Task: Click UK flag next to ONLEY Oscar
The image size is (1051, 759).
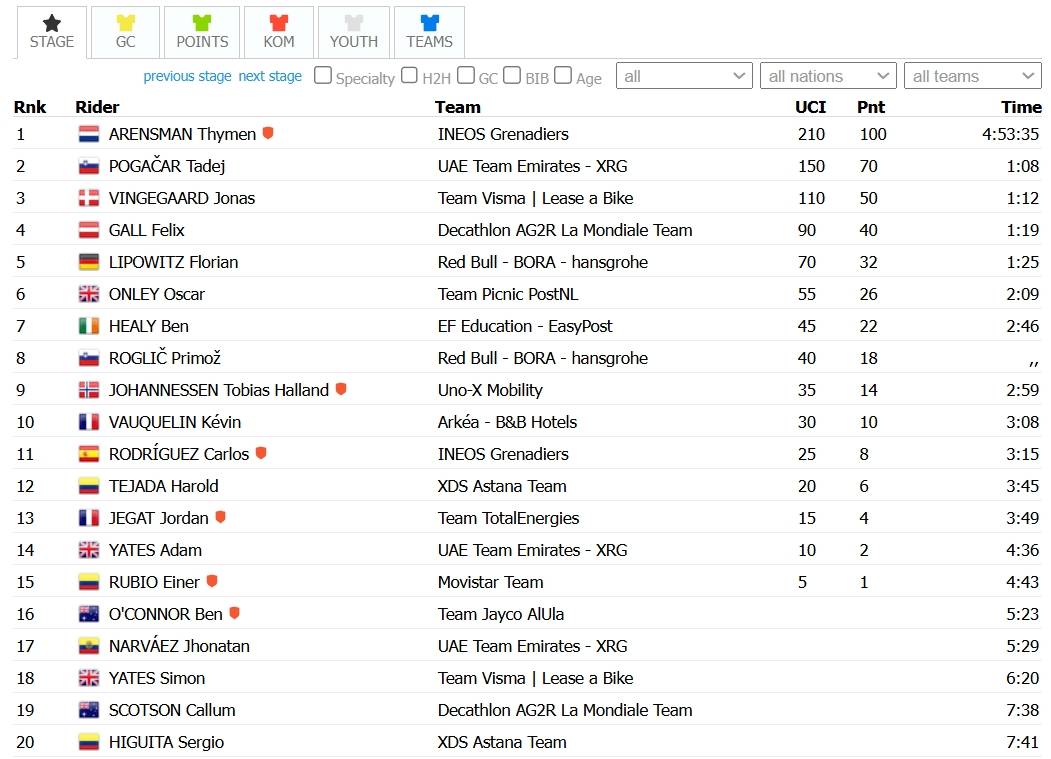Action: [x=88, y=294]
